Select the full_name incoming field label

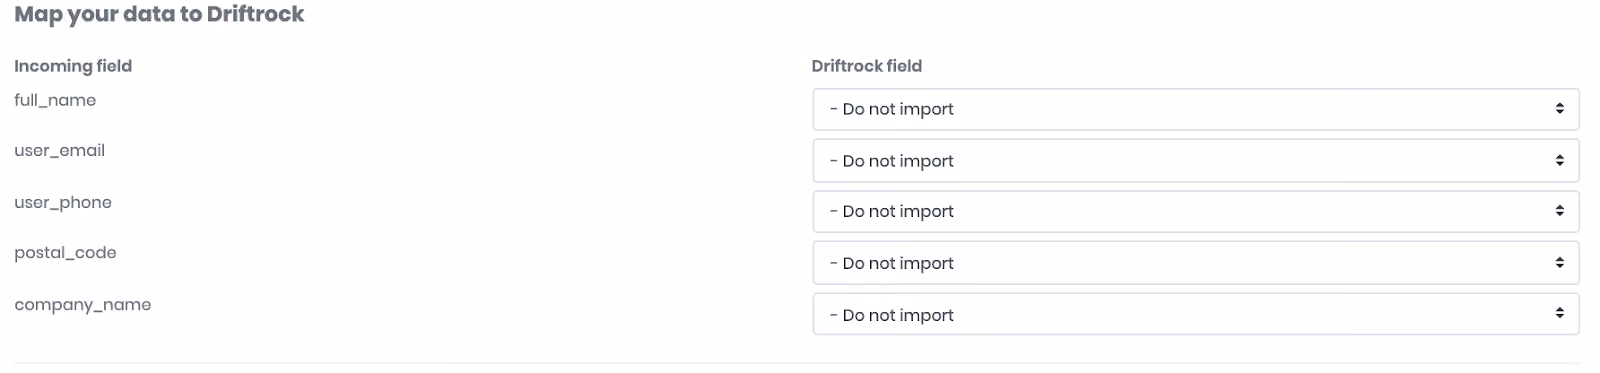[x=55, y=100]
